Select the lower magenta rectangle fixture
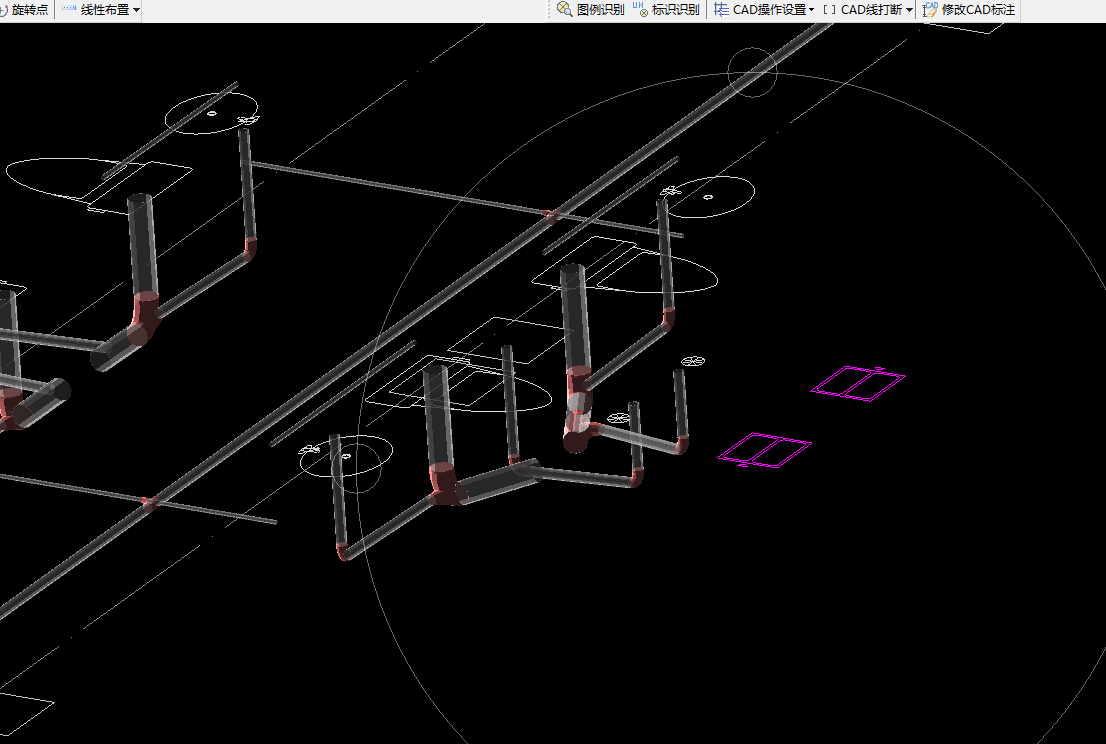The image size is (1106, 744). [765, 450]
